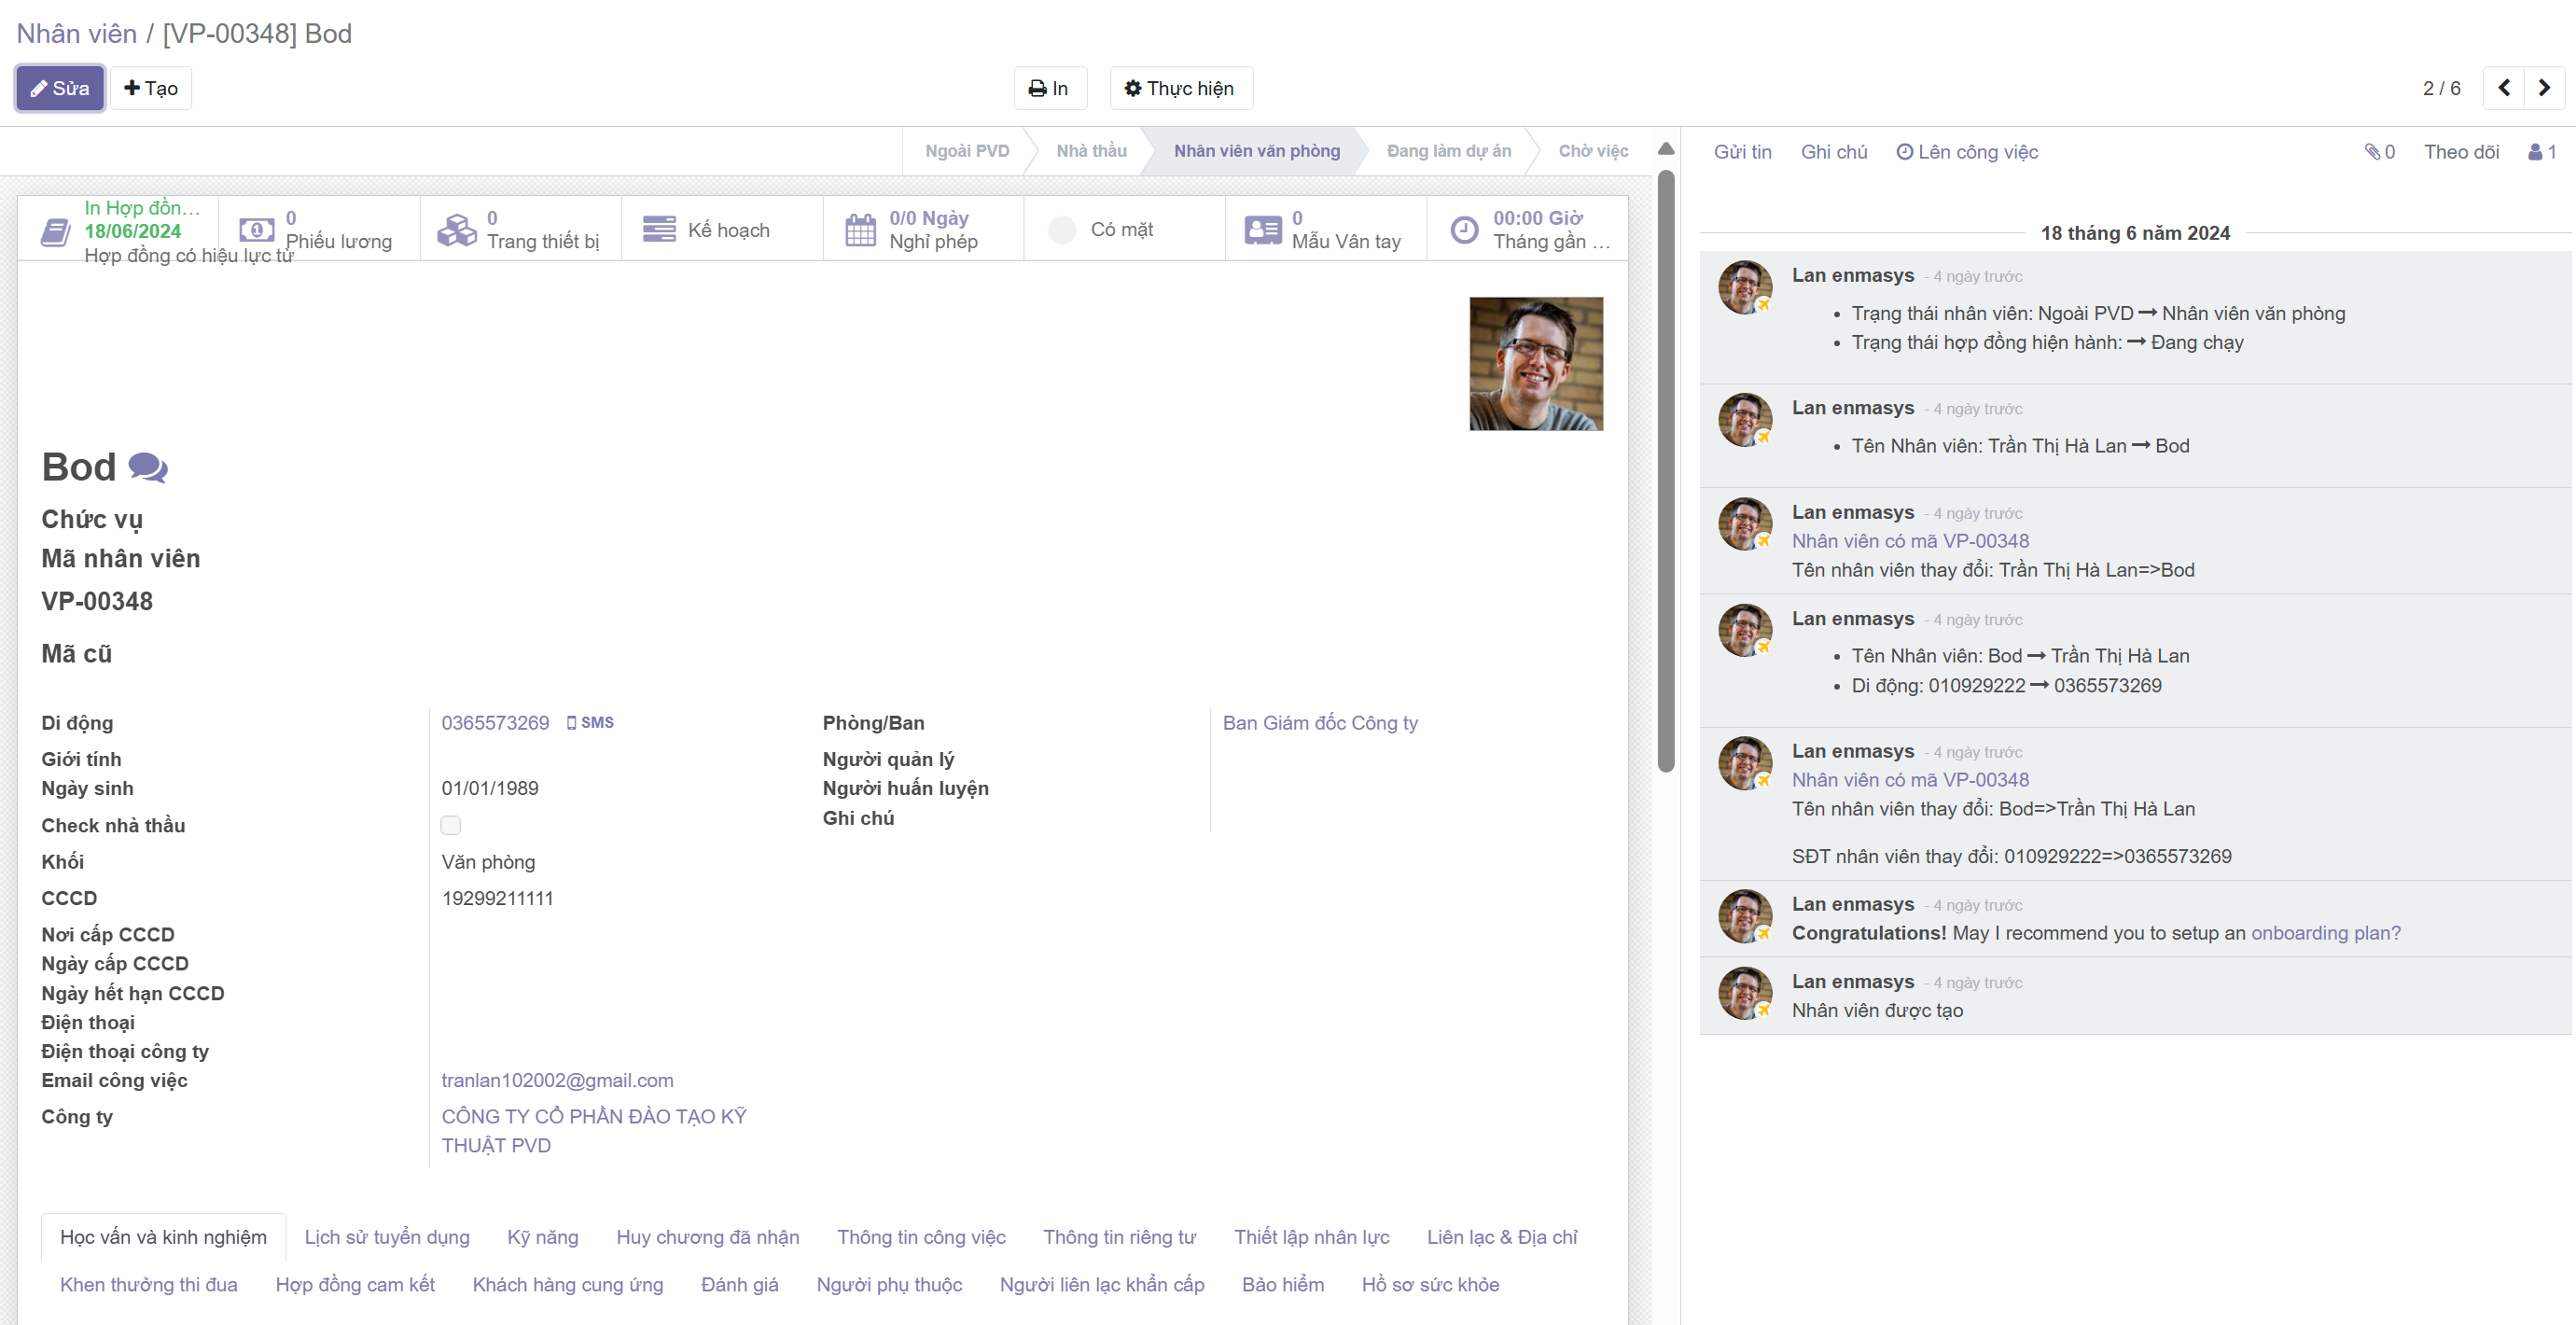2576x1325 pixels.
Task: Toggle the Check nhà thầu checkbox
Action: pos(451,825)
